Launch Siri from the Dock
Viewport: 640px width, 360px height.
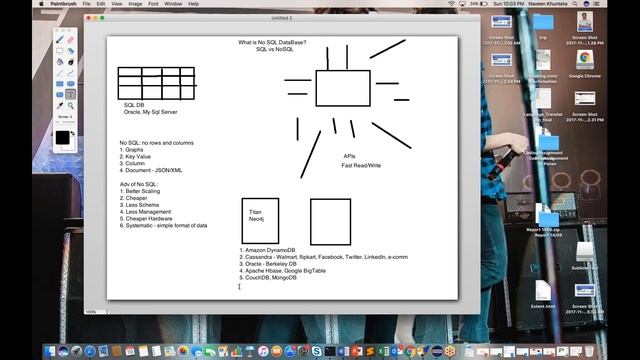click(63, 351)
